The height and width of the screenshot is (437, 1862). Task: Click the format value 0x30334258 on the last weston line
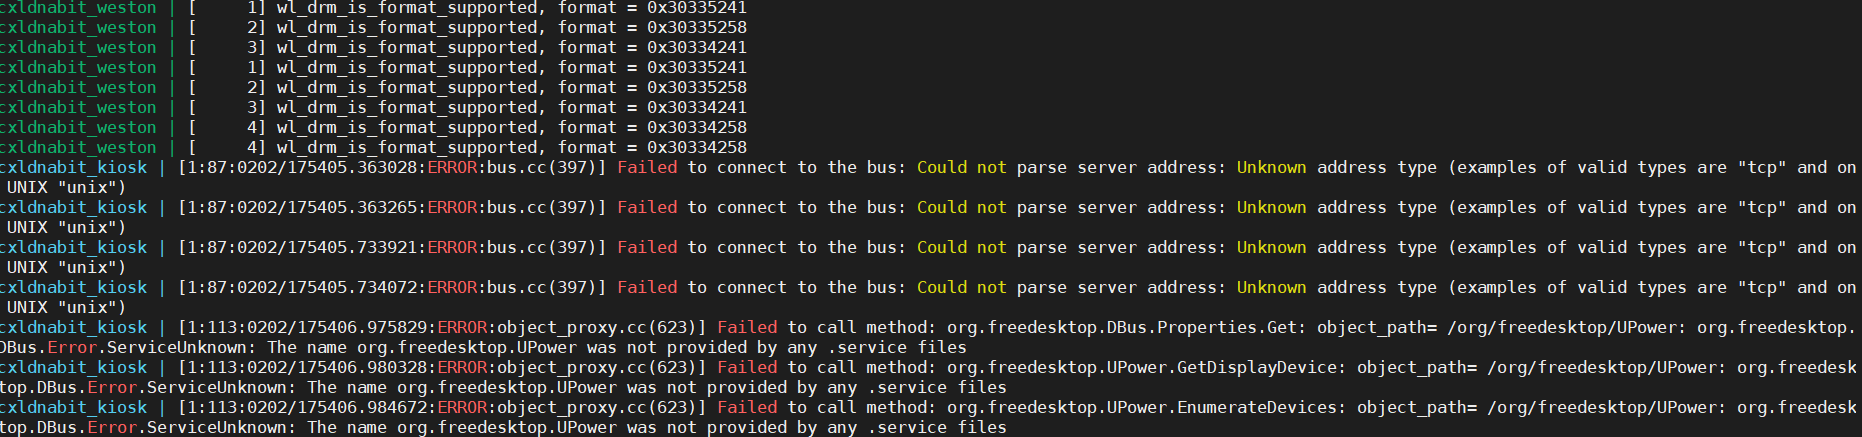[x=696, y=148]
